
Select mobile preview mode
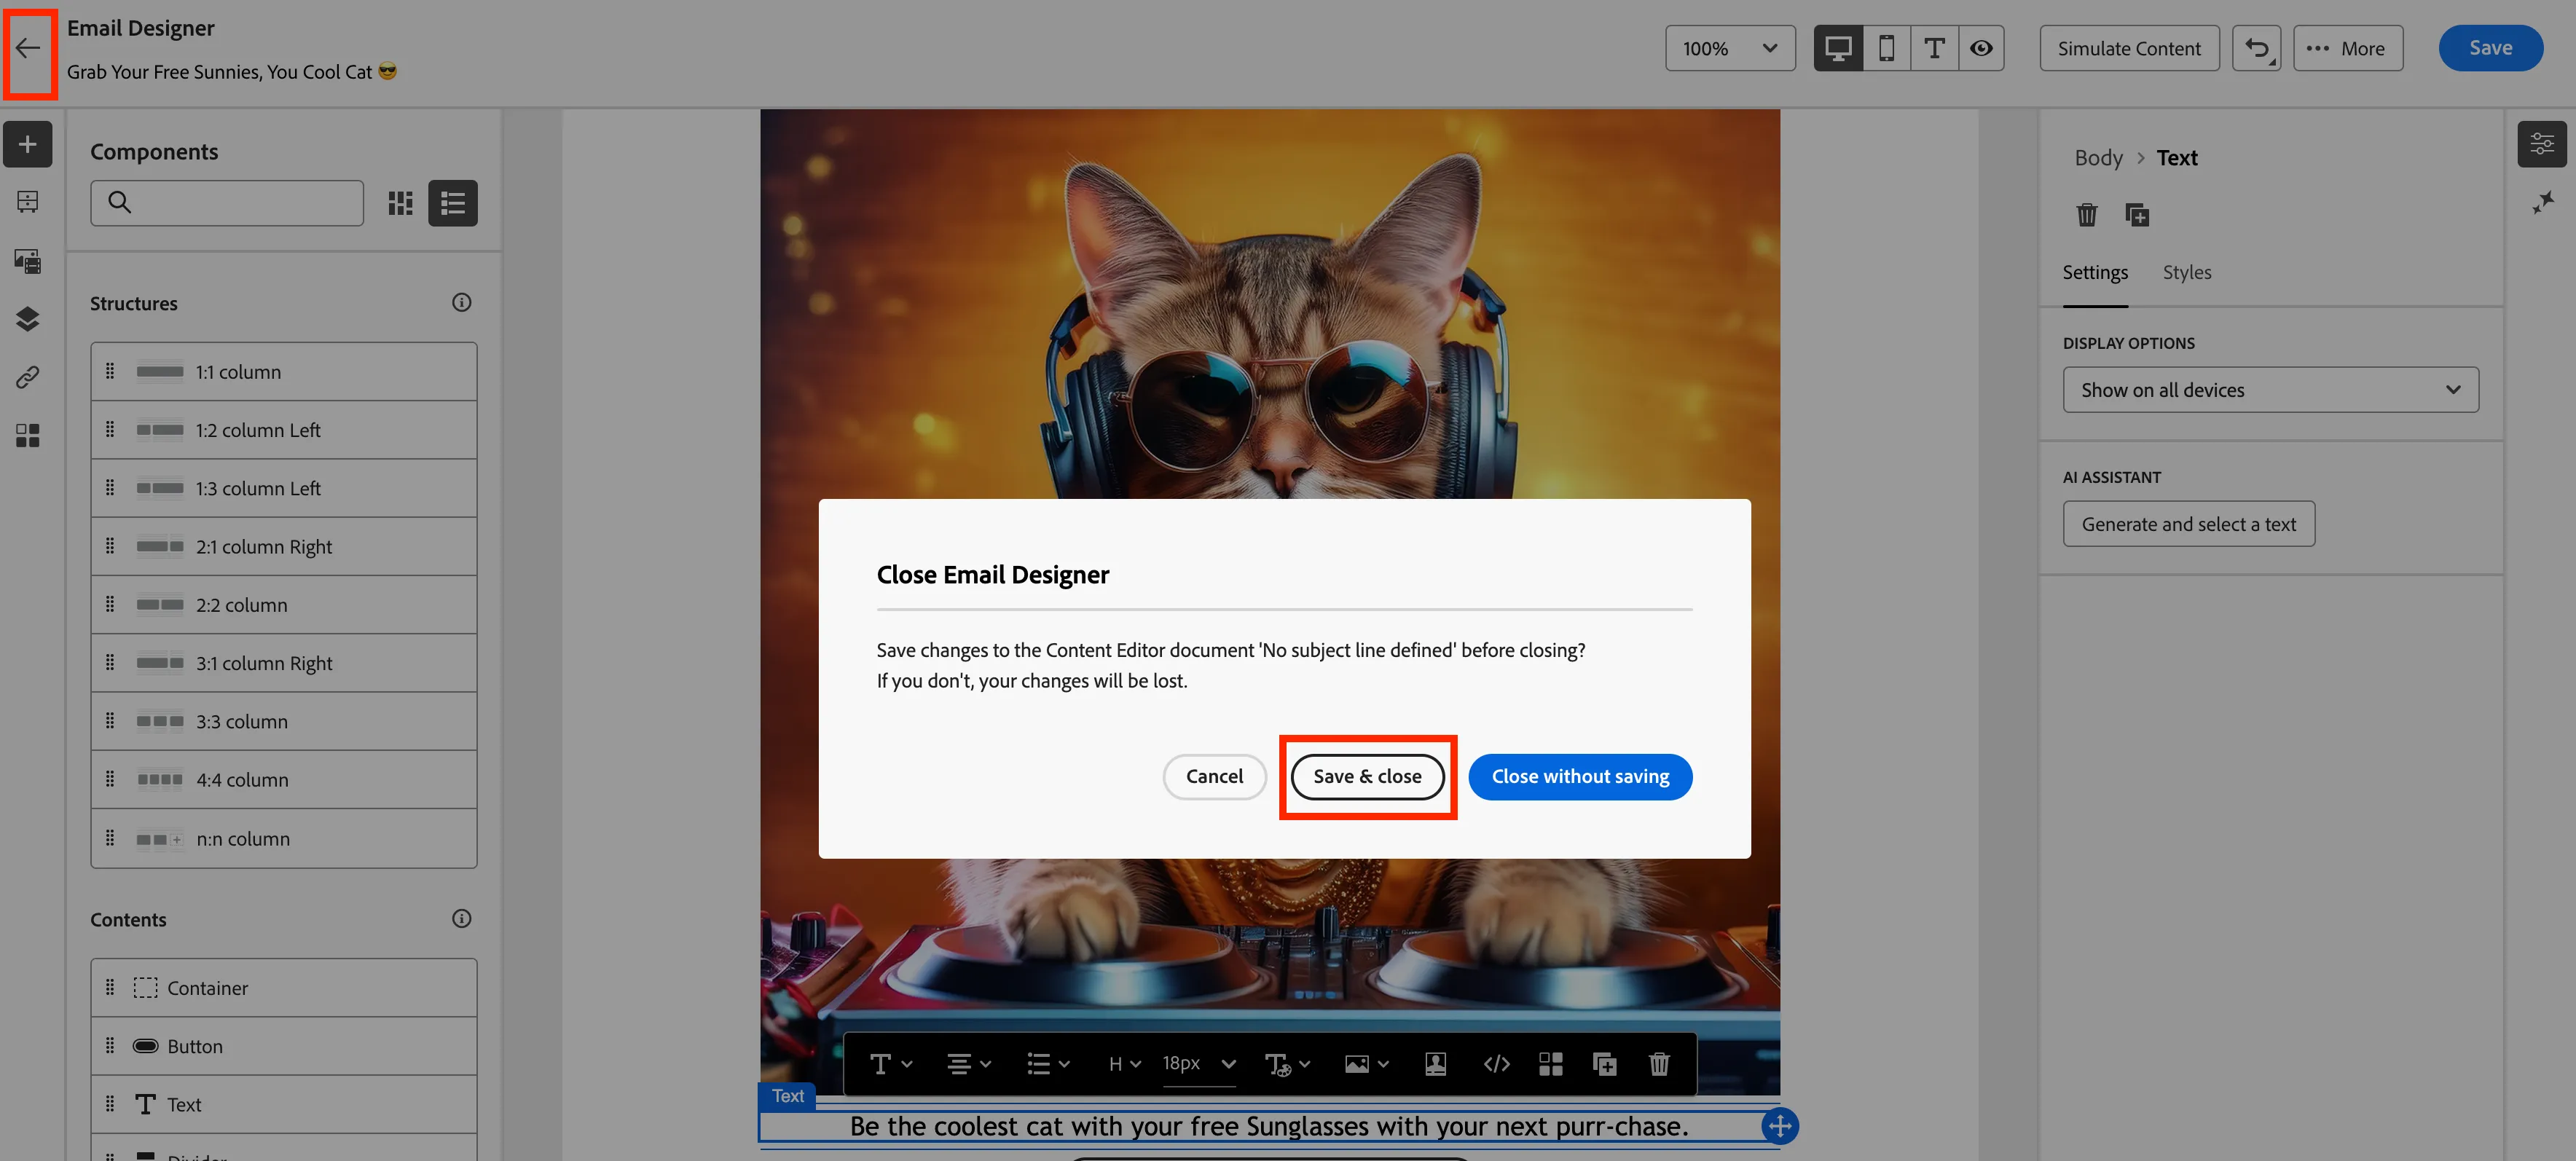(x=1886, y=48)
